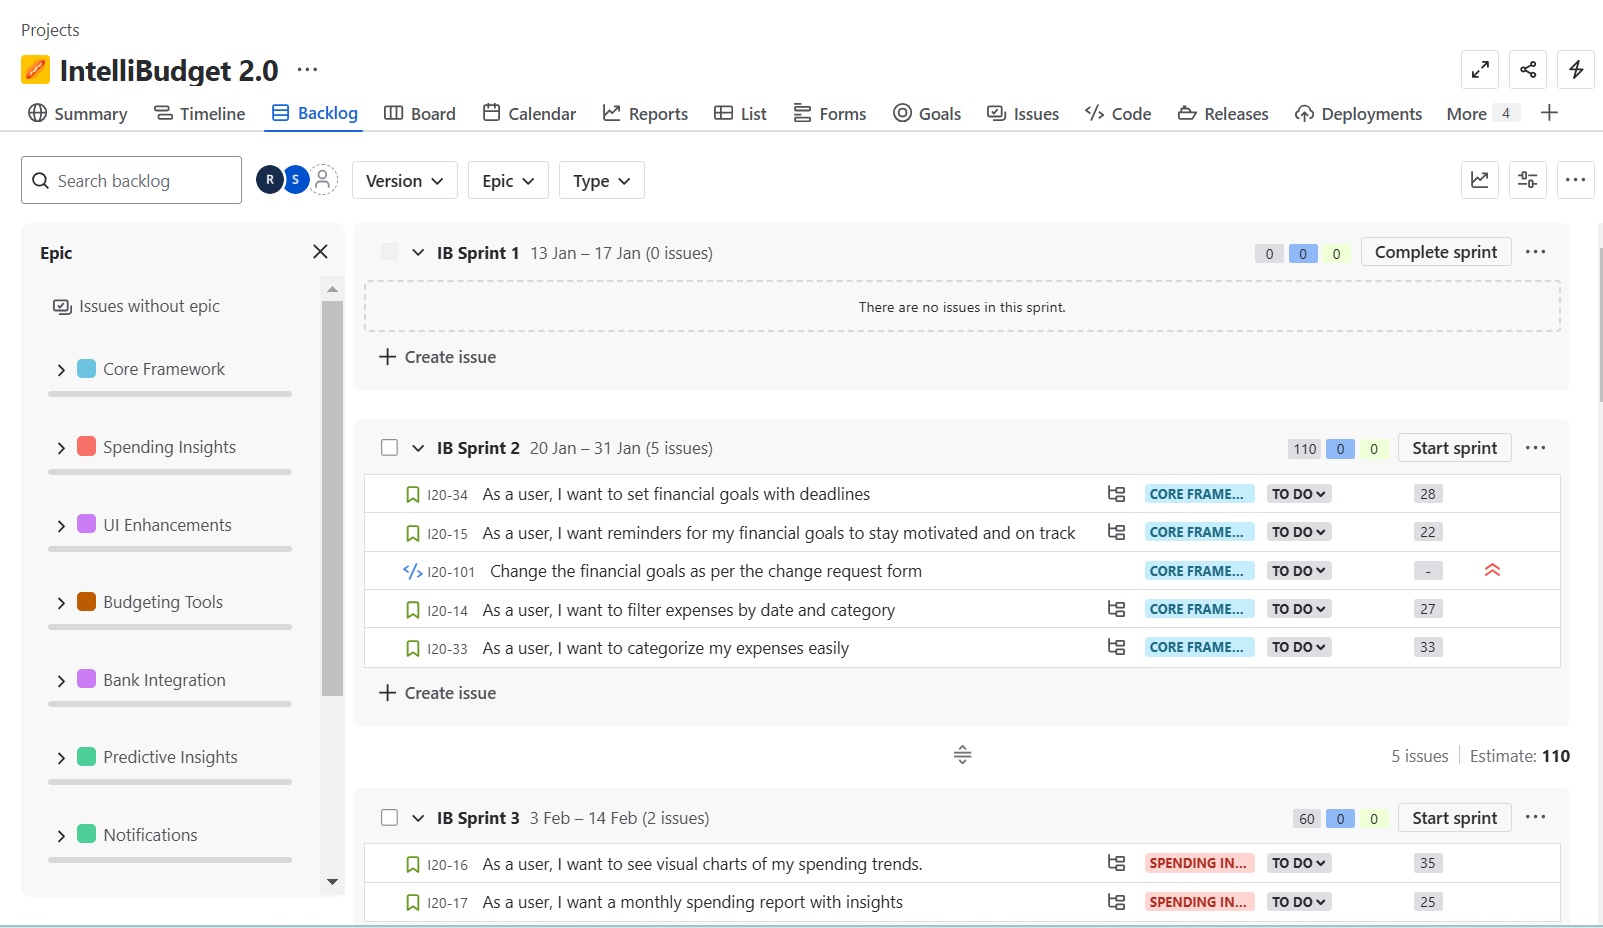
Task: Open the IB Sprint 3 more actions menu
Action: [1536, 818]
